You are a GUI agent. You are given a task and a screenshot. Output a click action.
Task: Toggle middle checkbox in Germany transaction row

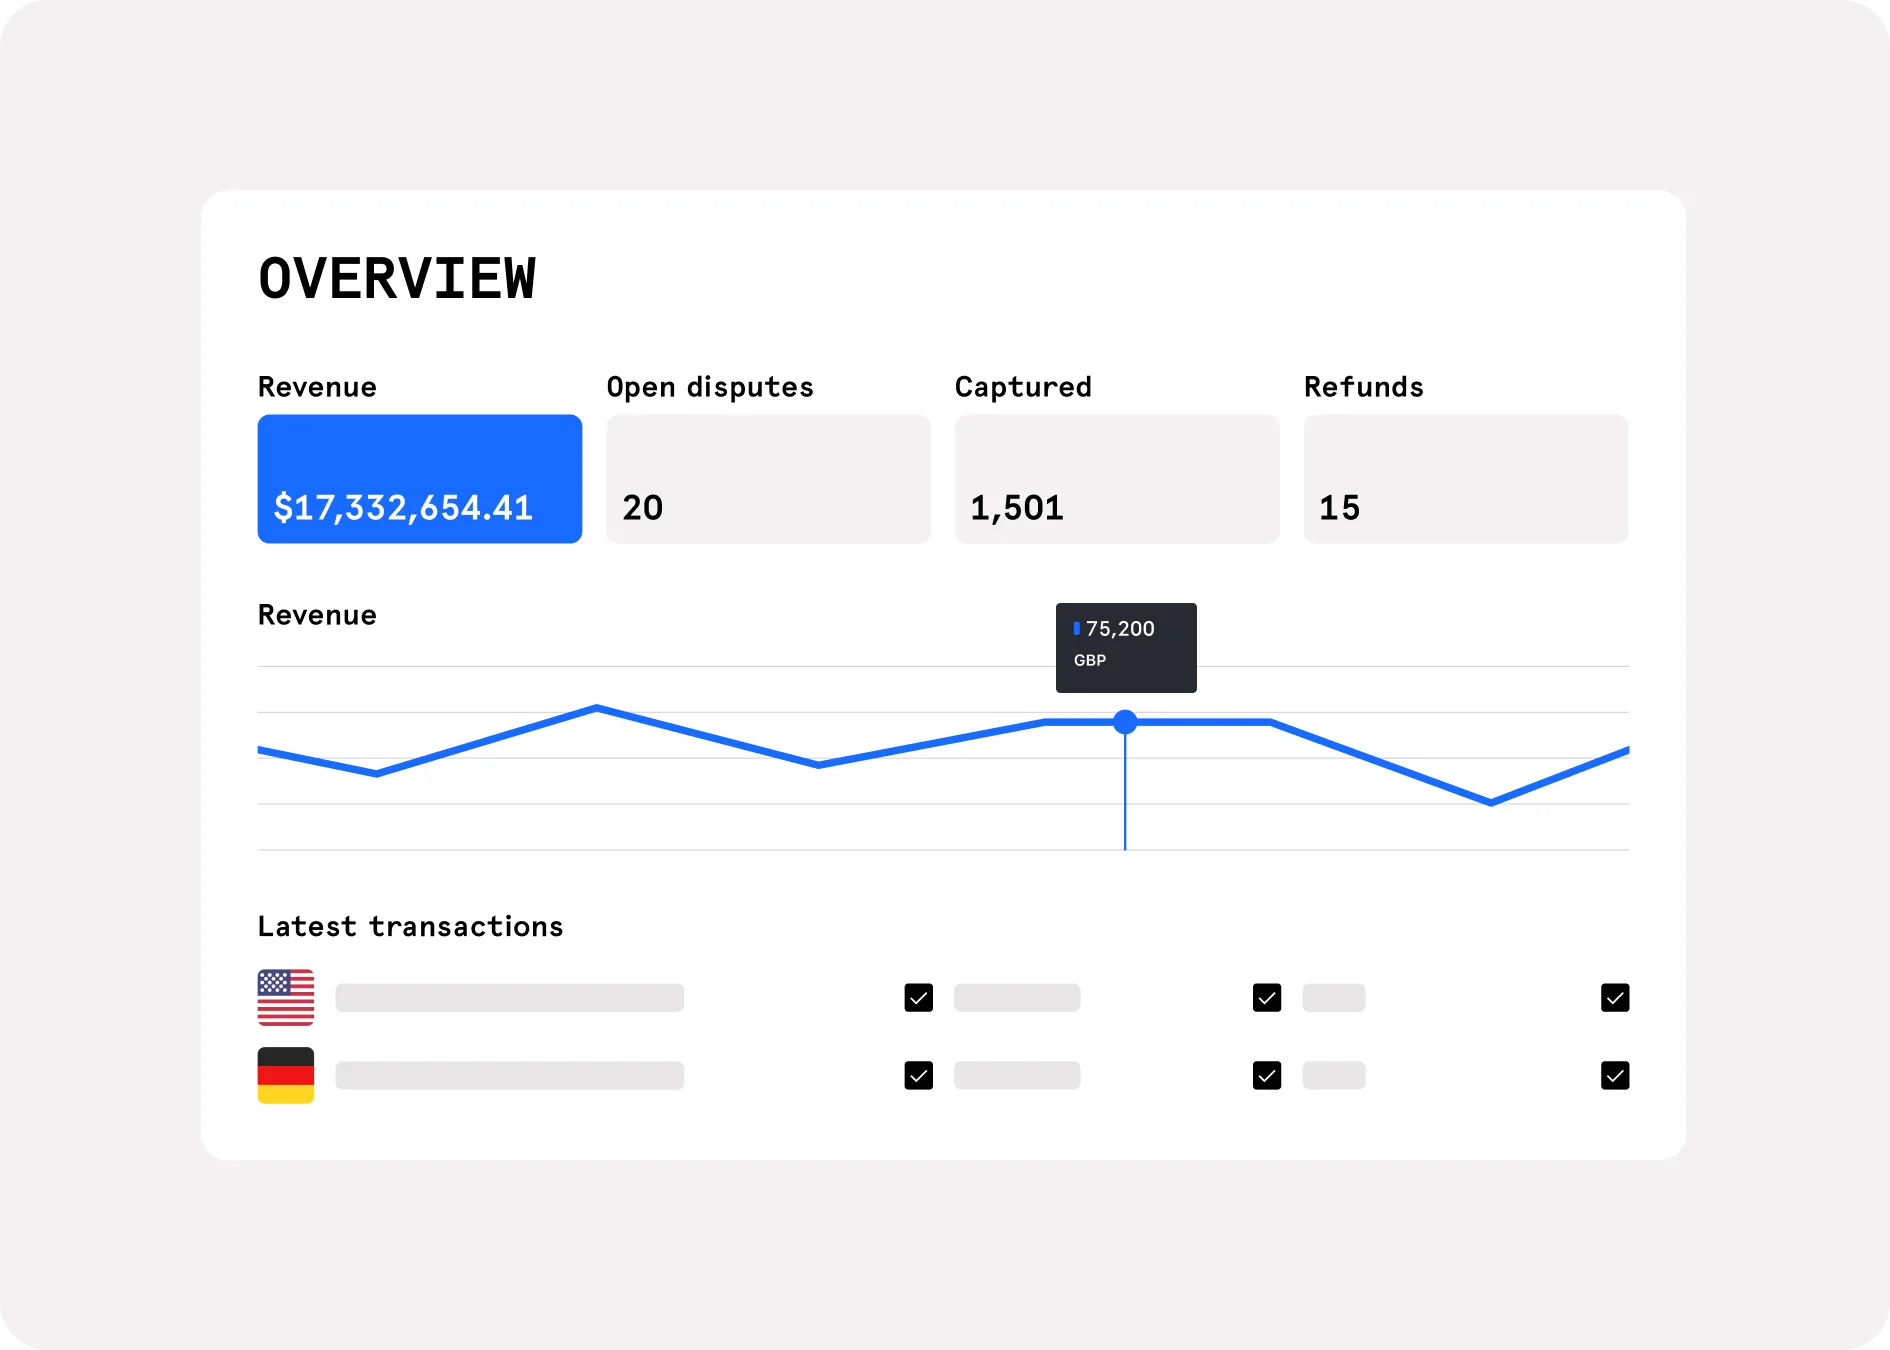pyautogui.click(x=1266, y=1075)
